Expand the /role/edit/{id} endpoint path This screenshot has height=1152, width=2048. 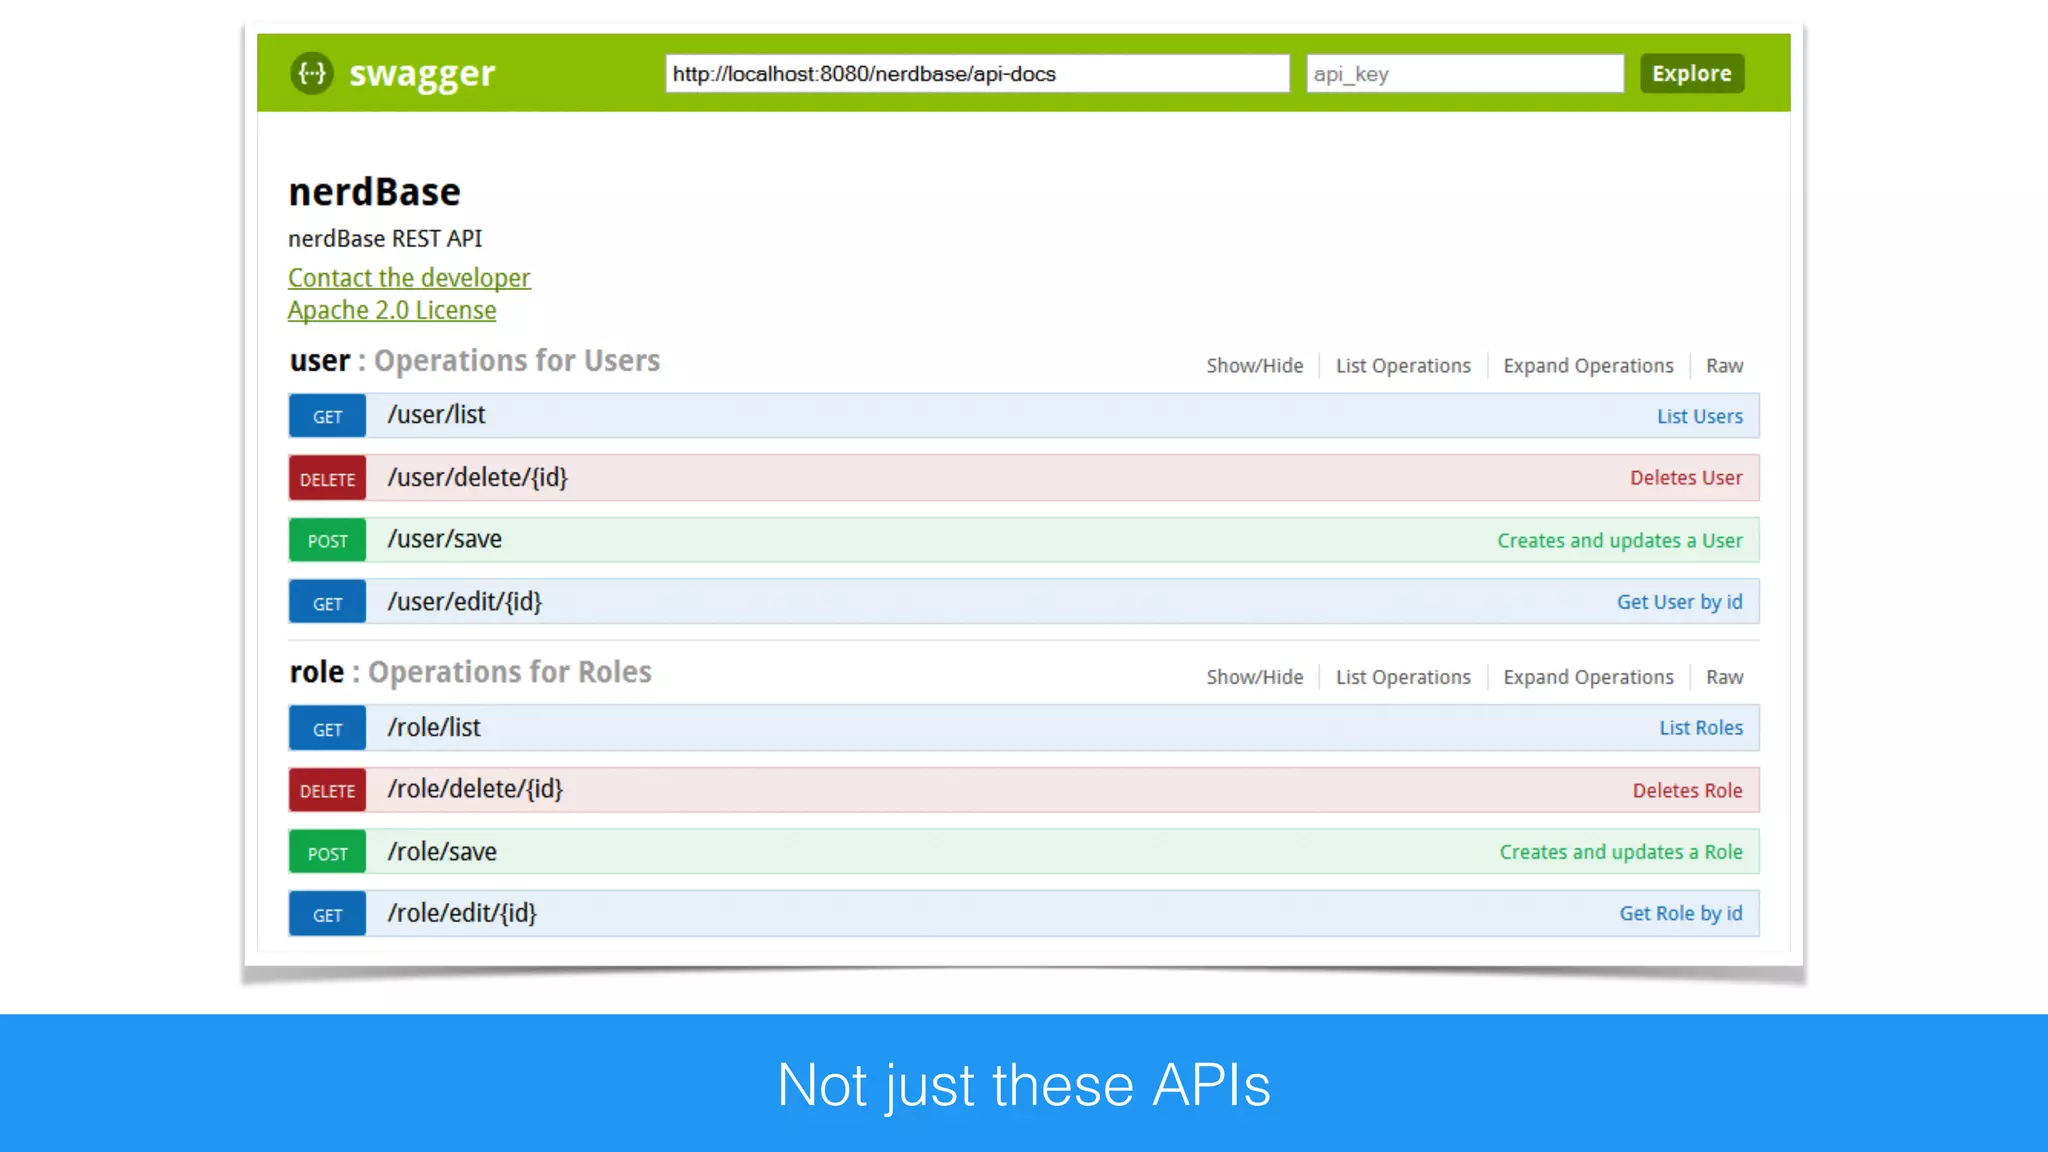point(462,913)
